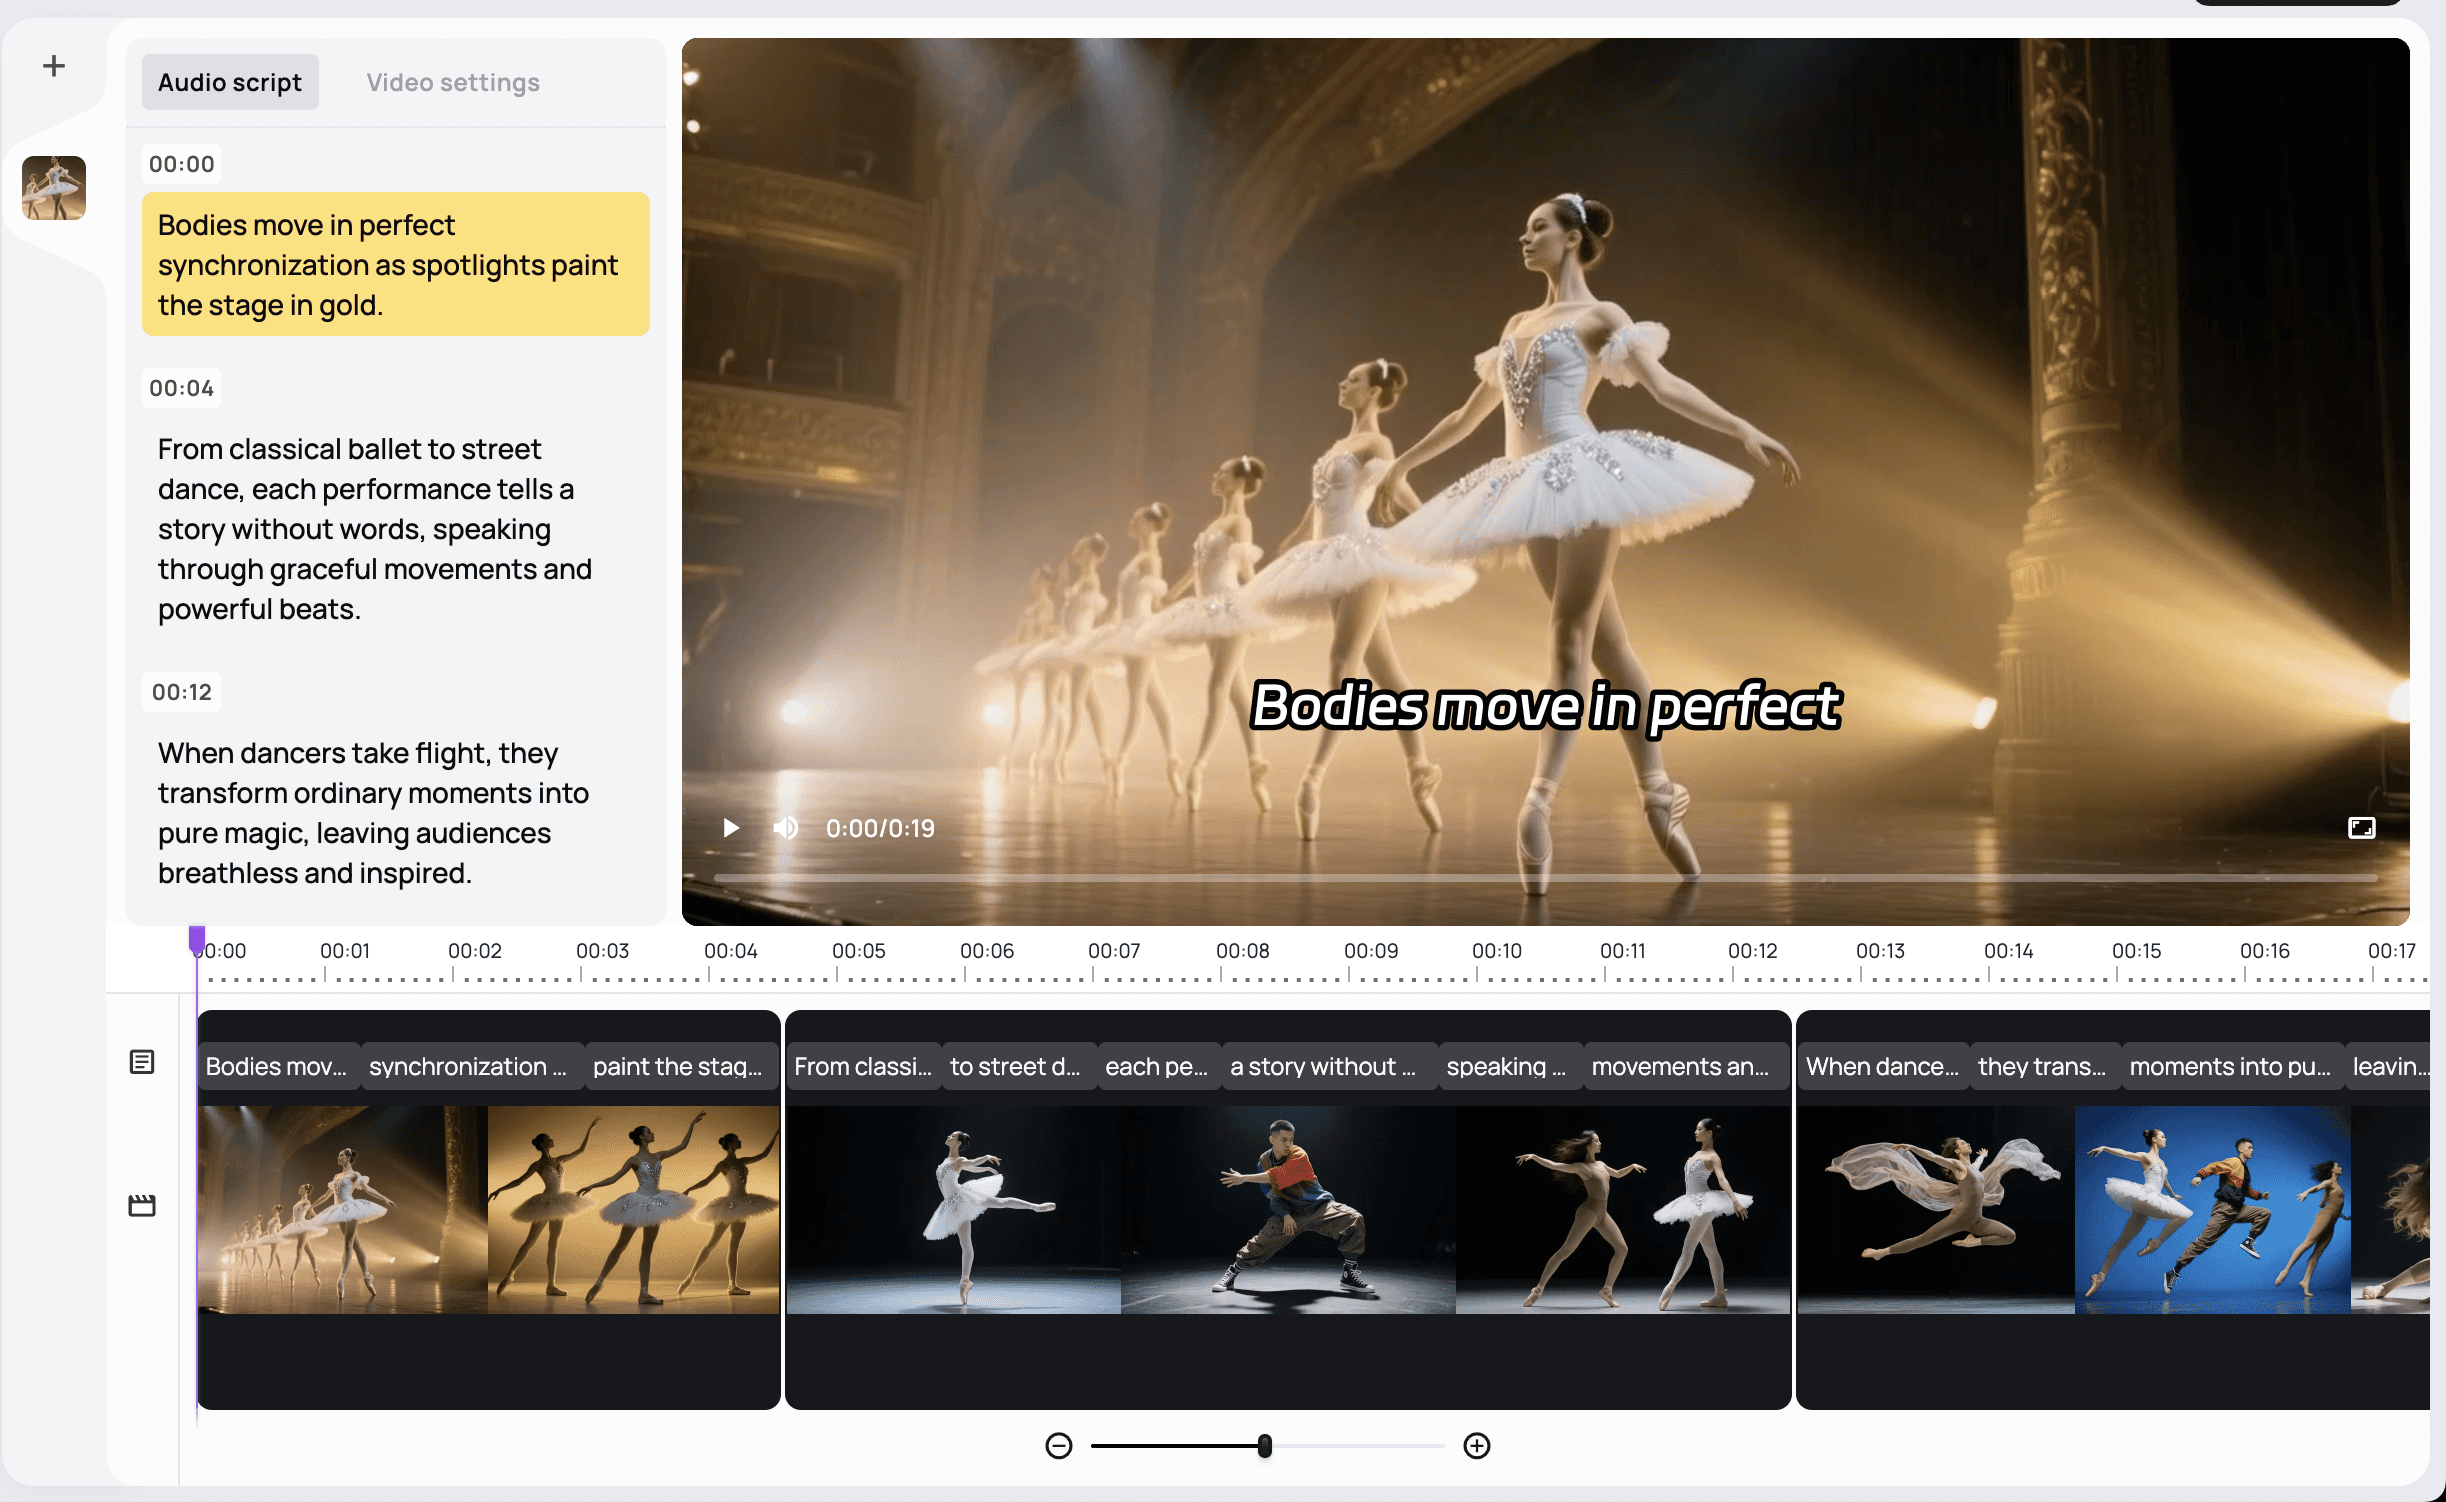Mute the preview volume speaker icon
The image size is (2446, 1502).
pyautogui.click(x=786, y=828)
